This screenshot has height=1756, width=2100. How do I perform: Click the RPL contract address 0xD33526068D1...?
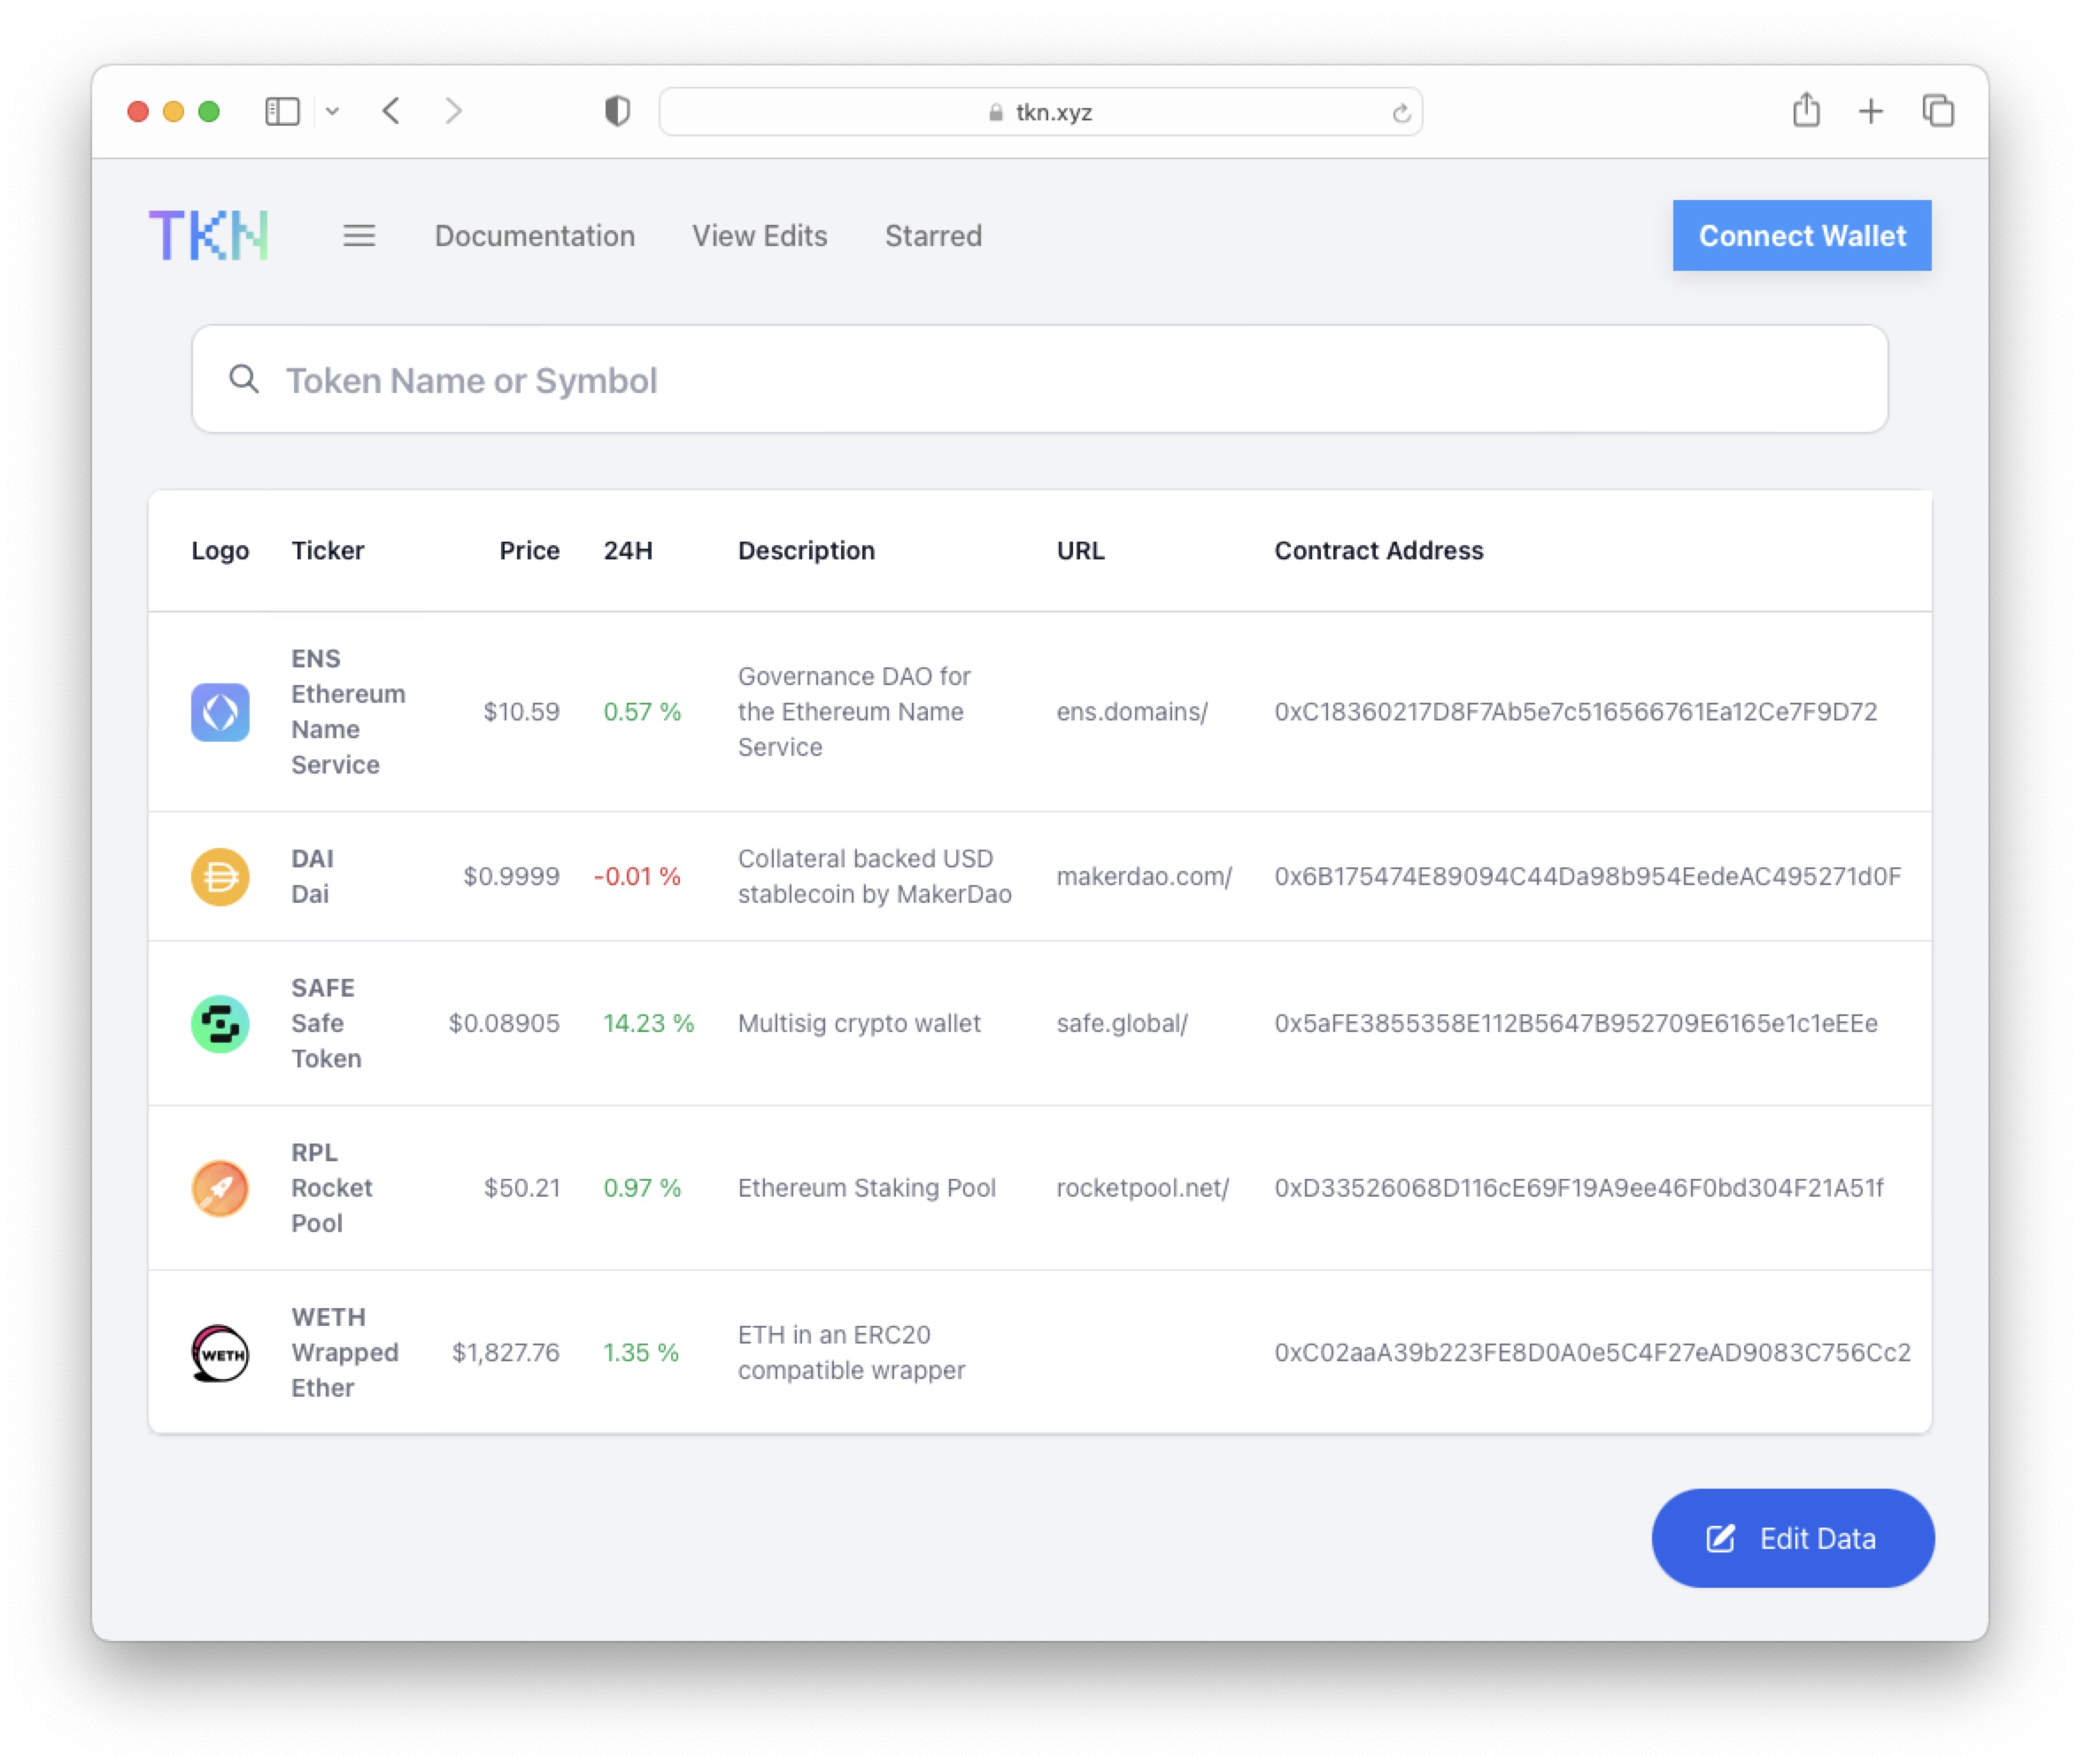click(x=1579, y=1188)
